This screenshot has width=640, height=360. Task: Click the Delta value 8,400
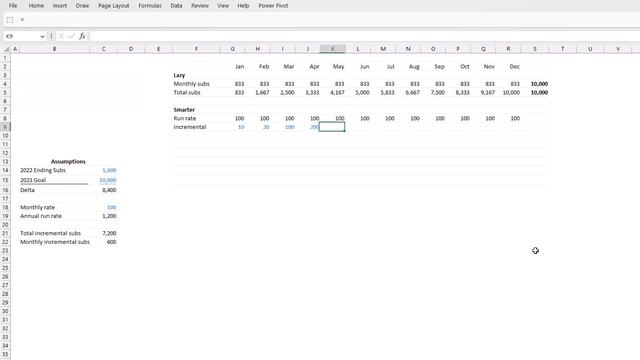click(x=109, y=190)
